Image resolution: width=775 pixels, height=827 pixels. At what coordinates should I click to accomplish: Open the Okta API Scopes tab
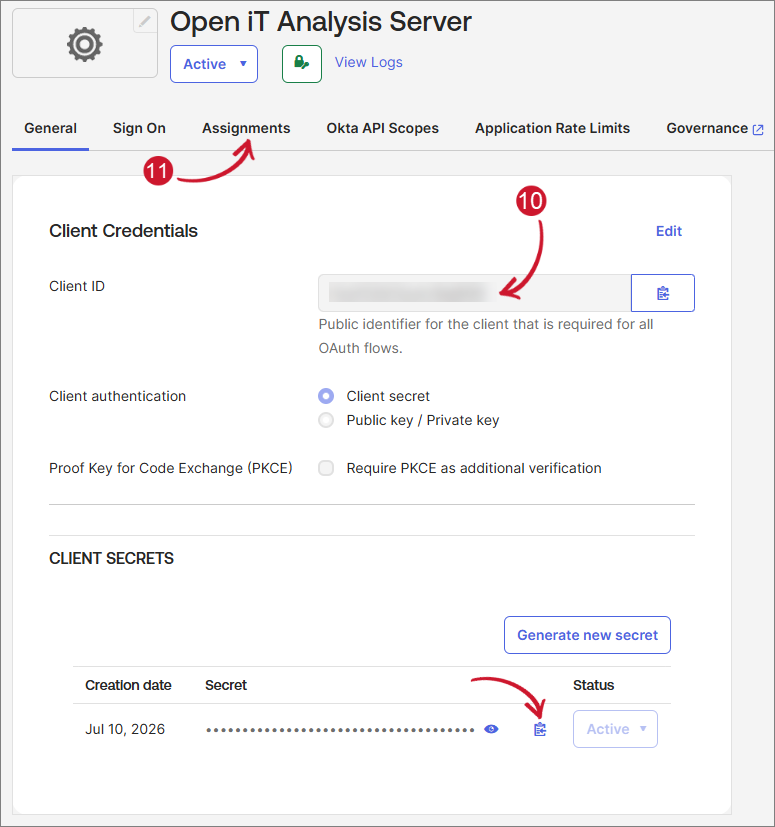pos(382,128)
